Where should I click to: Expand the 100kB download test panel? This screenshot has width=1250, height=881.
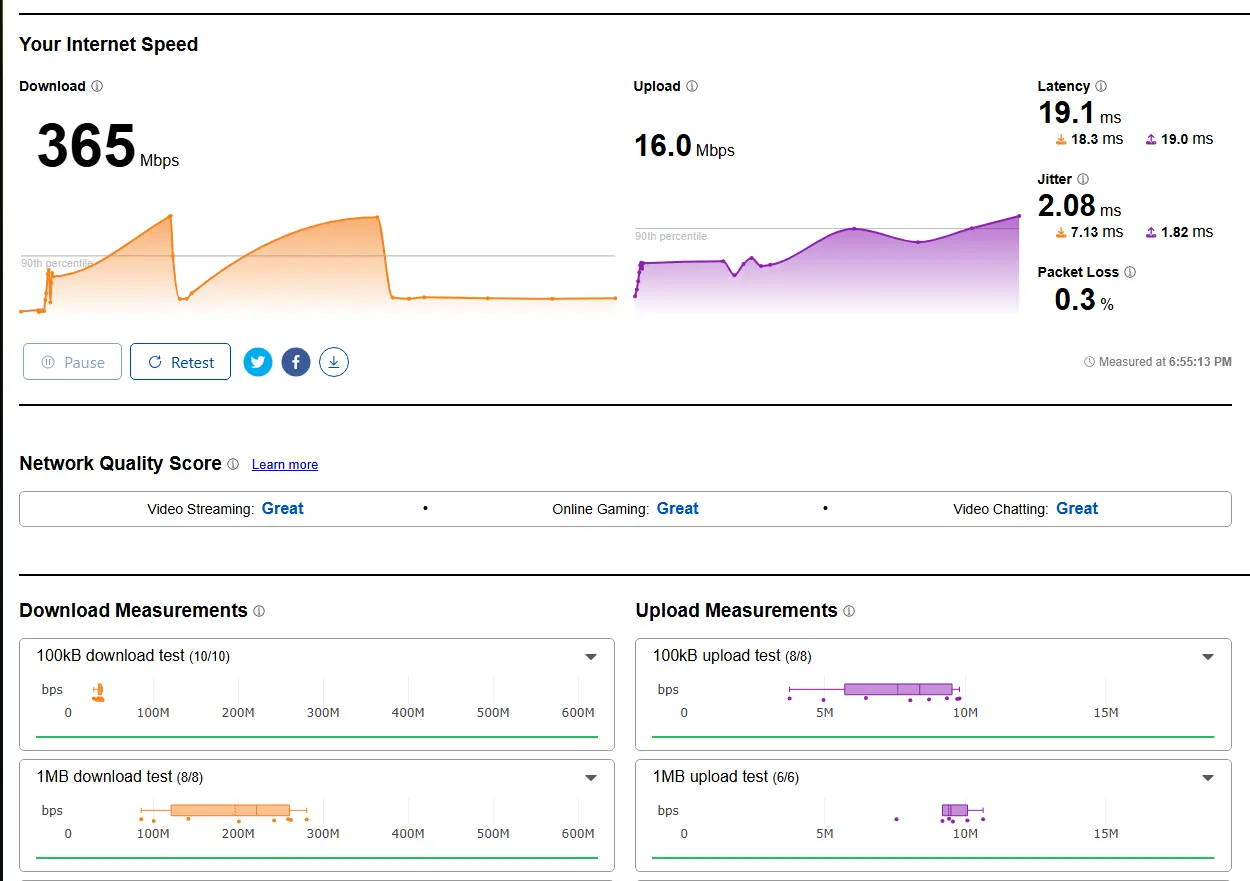click(591, 657)
